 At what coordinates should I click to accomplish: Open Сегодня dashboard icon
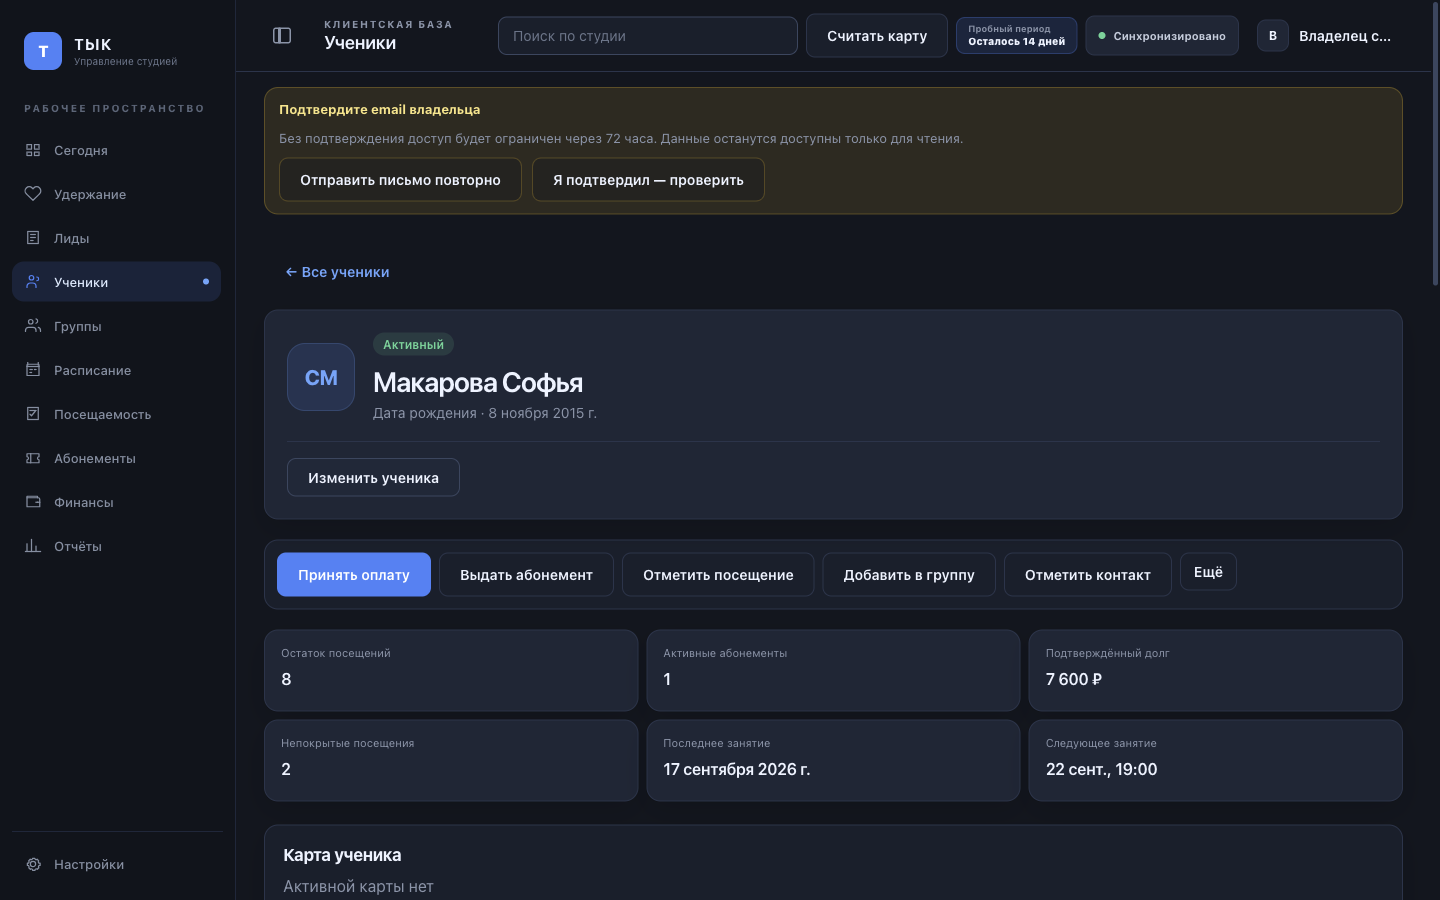tap(33, 150)
